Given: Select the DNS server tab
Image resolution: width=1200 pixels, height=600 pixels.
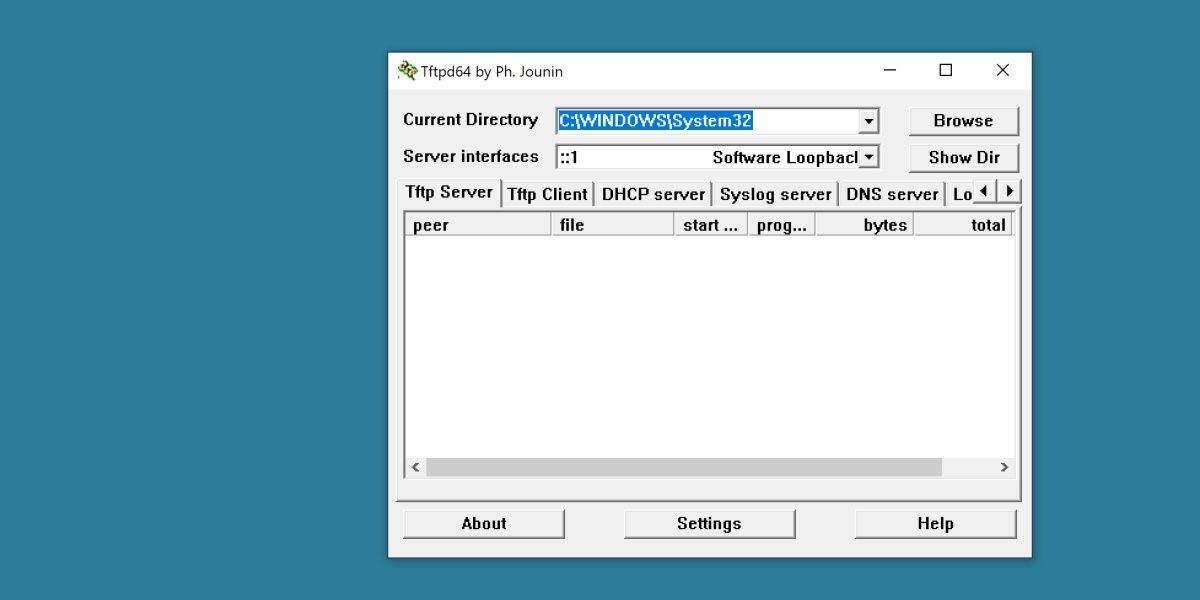Looking at the screenshot, I should (x=892, y=194).
